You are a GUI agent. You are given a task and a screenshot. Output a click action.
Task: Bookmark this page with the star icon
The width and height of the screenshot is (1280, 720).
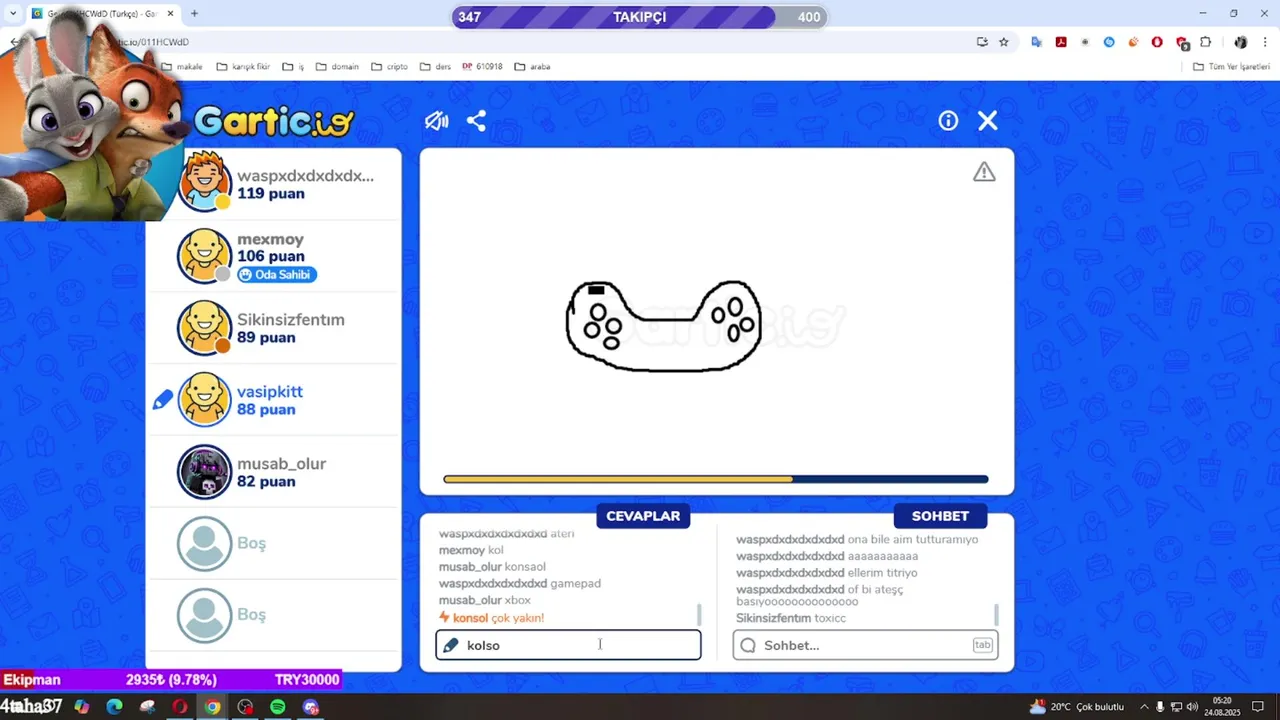1004,42
